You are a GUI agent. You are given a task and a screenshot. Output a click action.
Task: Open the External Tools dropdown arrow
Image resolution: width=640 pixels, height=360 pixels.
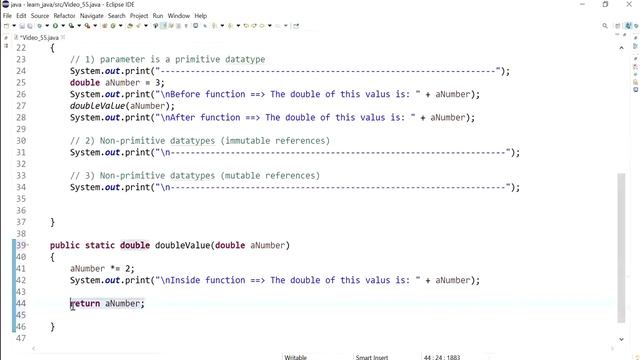point(95,26)
